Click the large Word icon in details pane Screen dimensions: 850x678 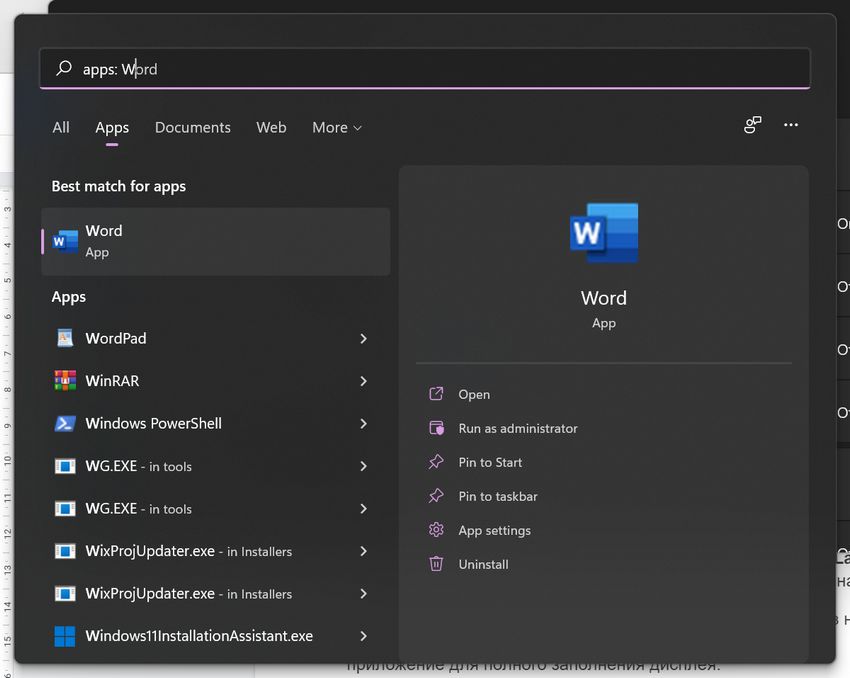point(603,233)
